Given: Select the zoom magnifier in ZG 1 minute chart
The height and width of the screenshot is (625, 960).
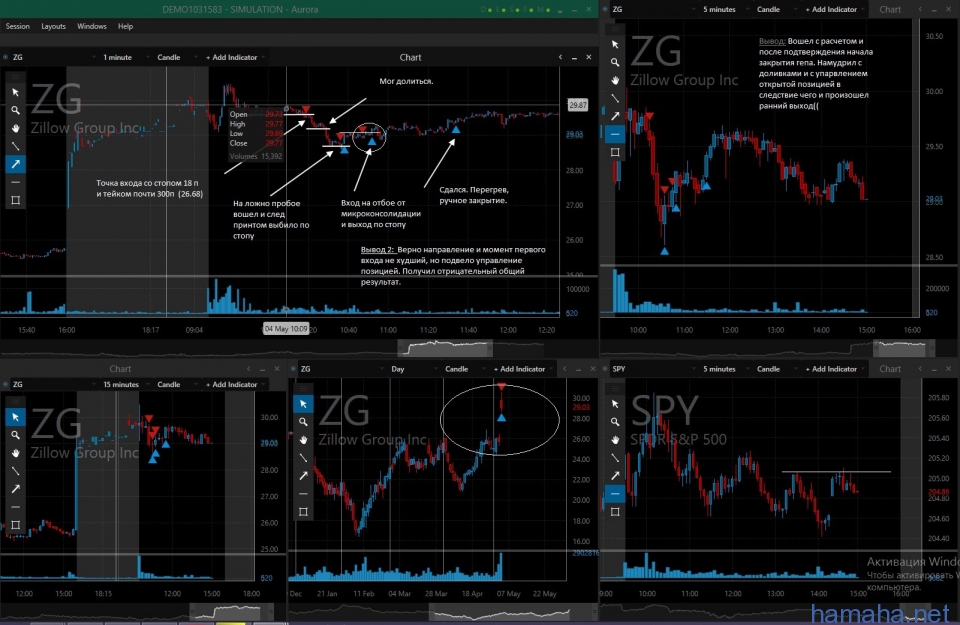Looking at the screenshot, I should pos(15,110).
